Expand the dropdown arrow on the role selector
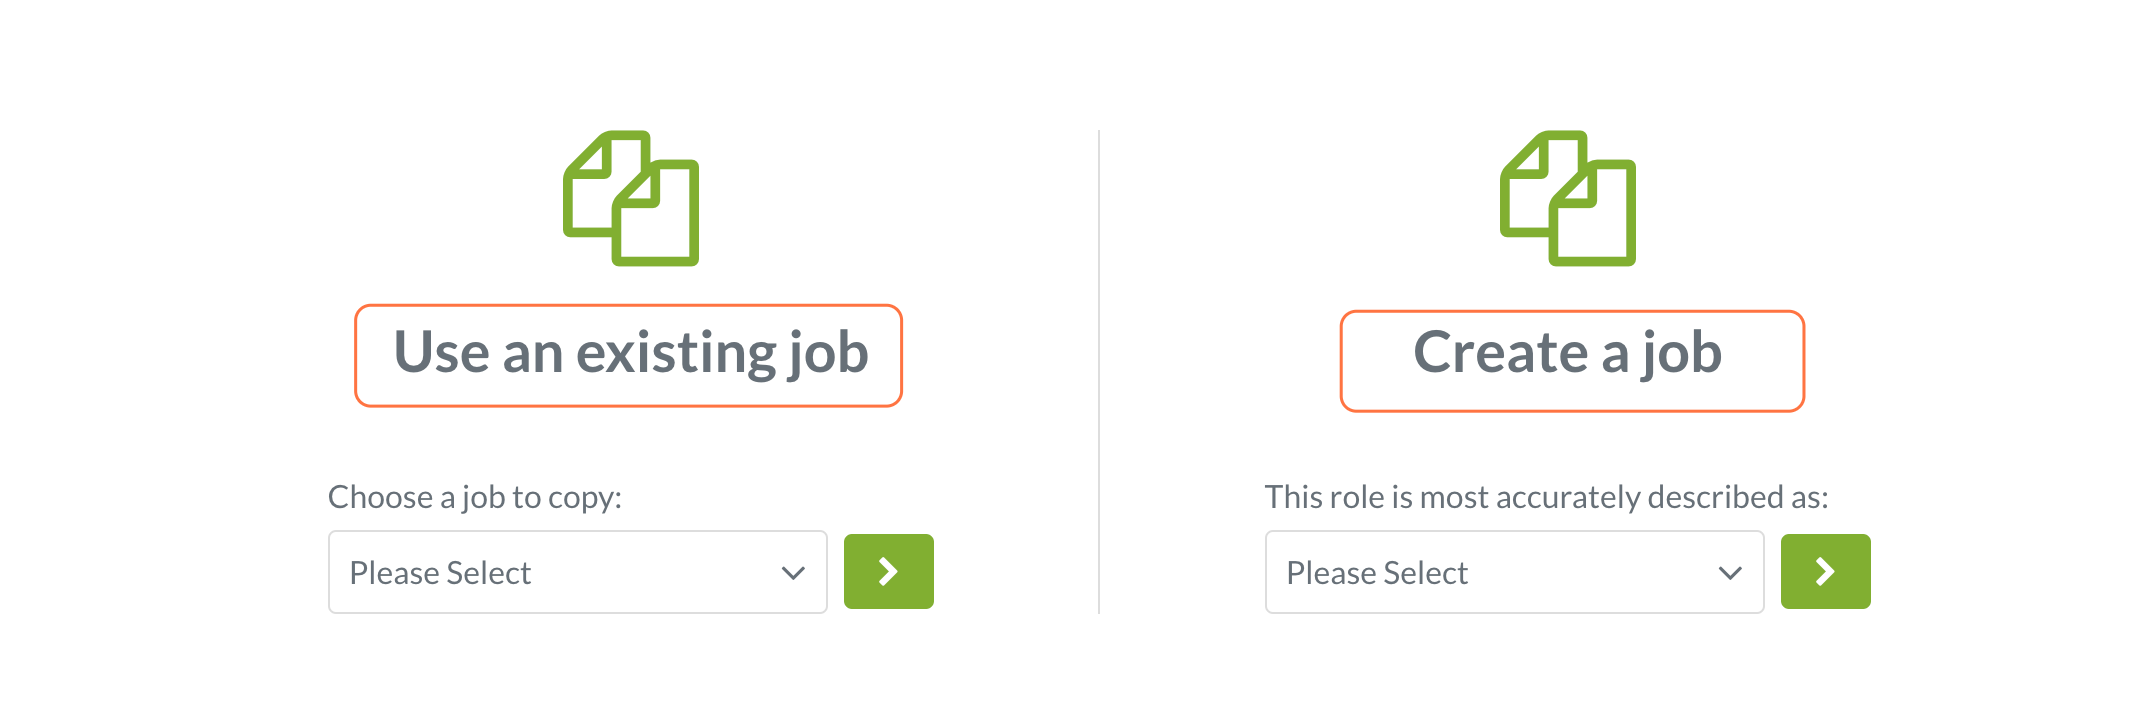 click(1729, 572)
